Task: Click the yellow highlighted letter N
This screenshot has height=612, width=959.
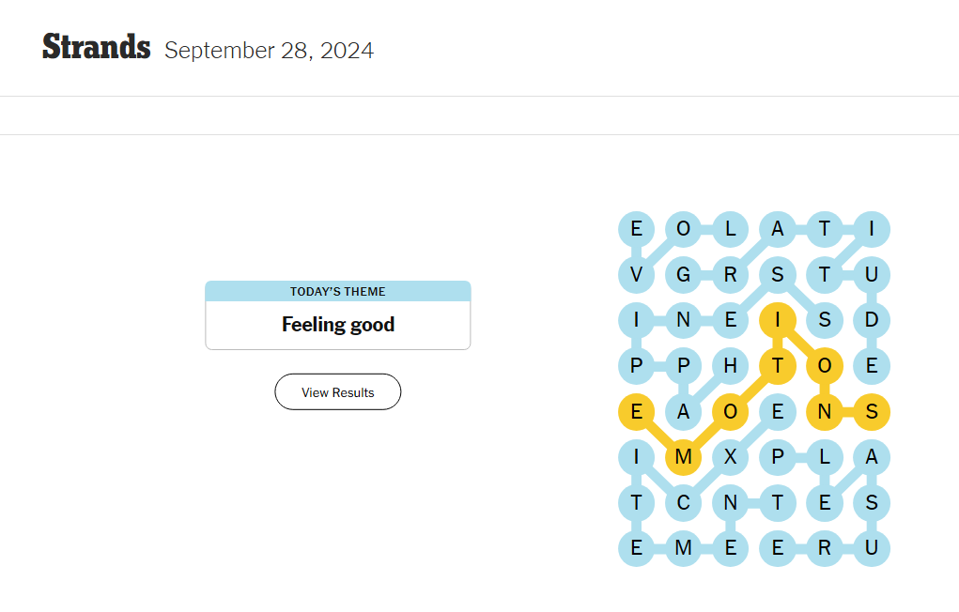Action: point(824,411)
